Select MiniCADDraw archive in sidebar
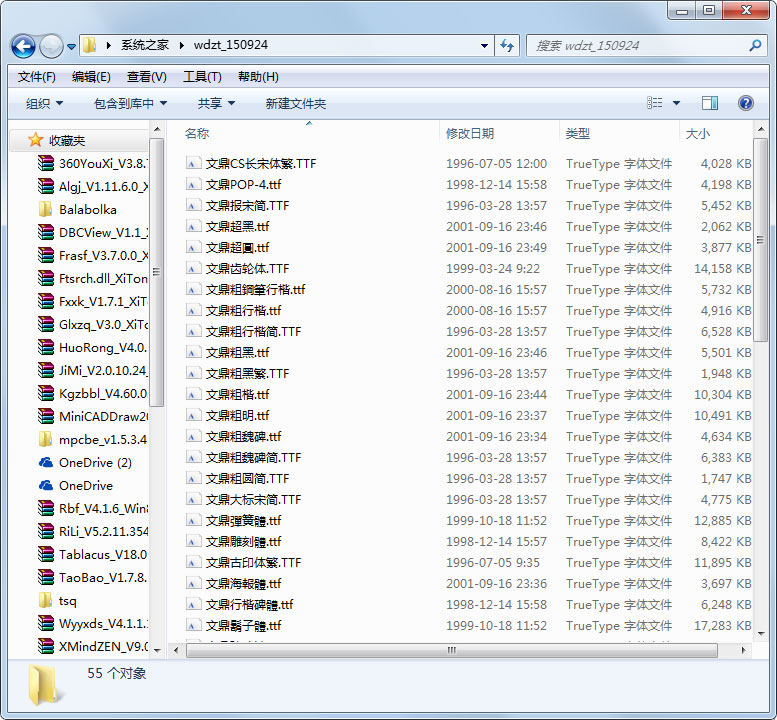 [93, 416]
